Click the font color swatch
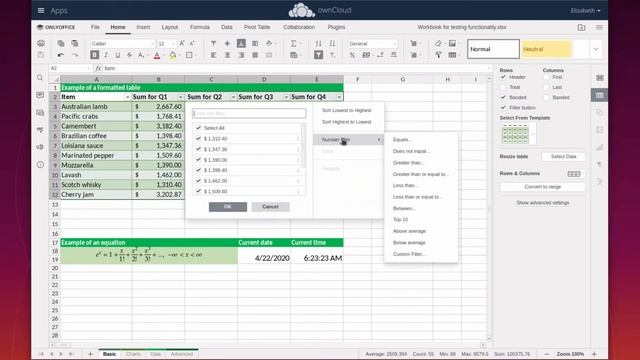This screenshot has width=640, height=360. [x=157, y=55]
